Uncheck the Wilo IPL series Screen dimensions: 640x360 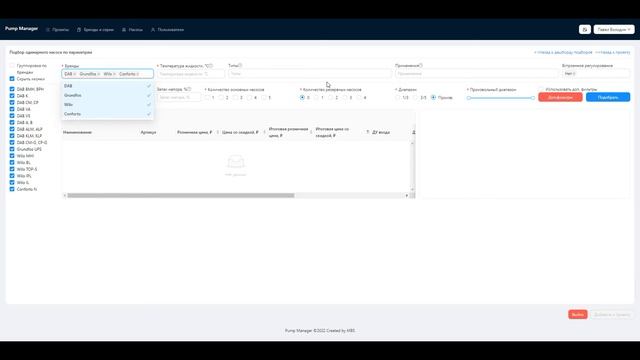[x=12, y=176]
